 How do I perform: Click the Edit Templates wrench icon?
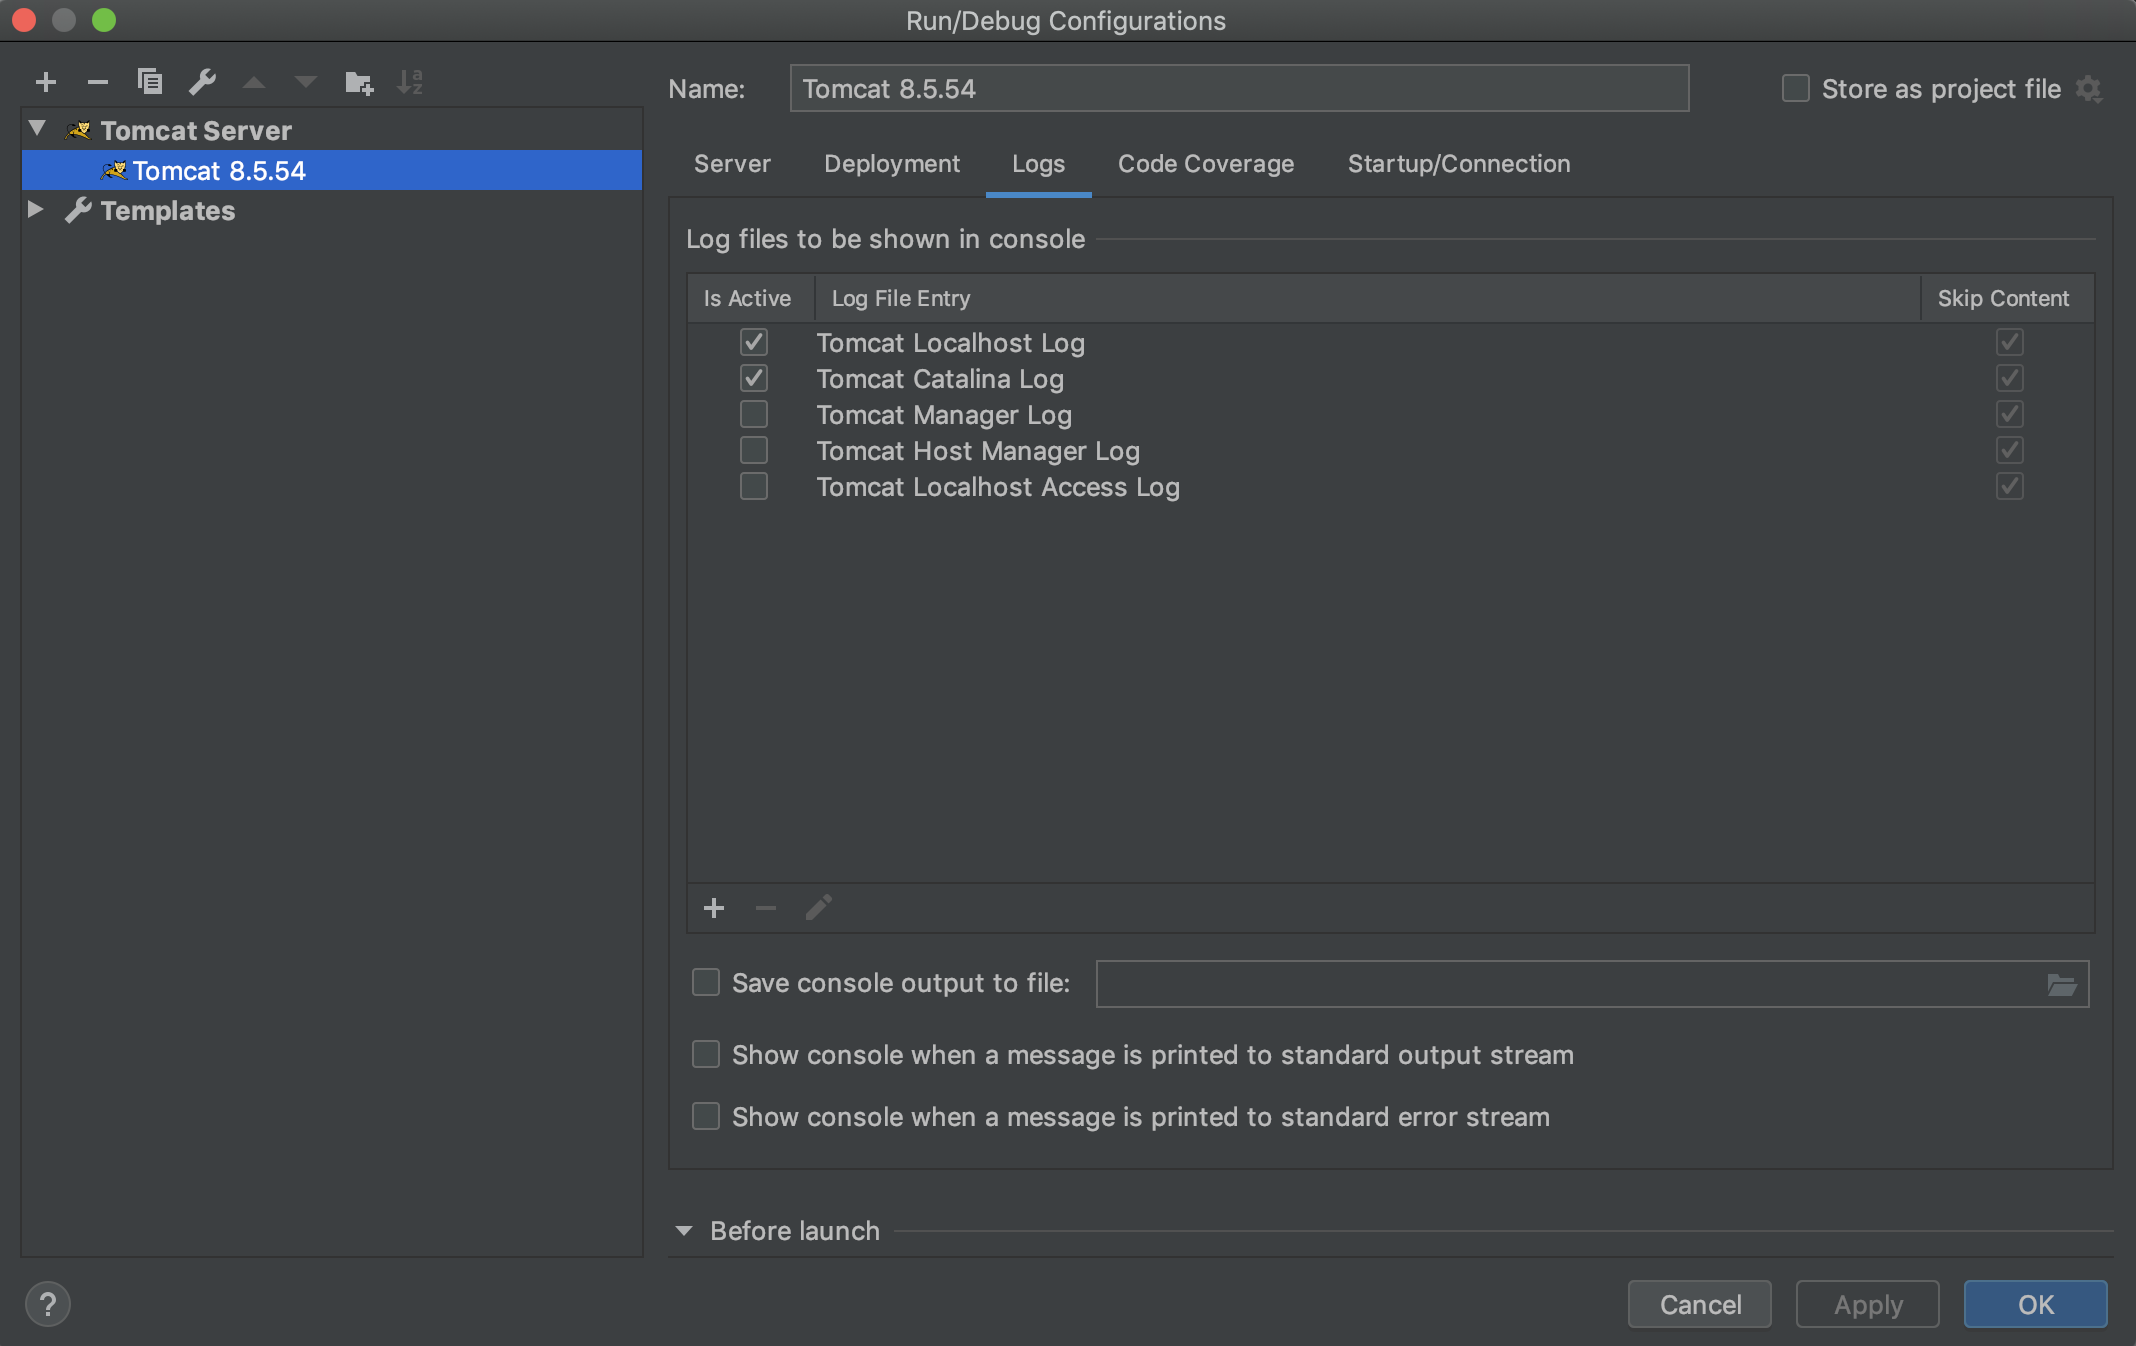point(202,82)
